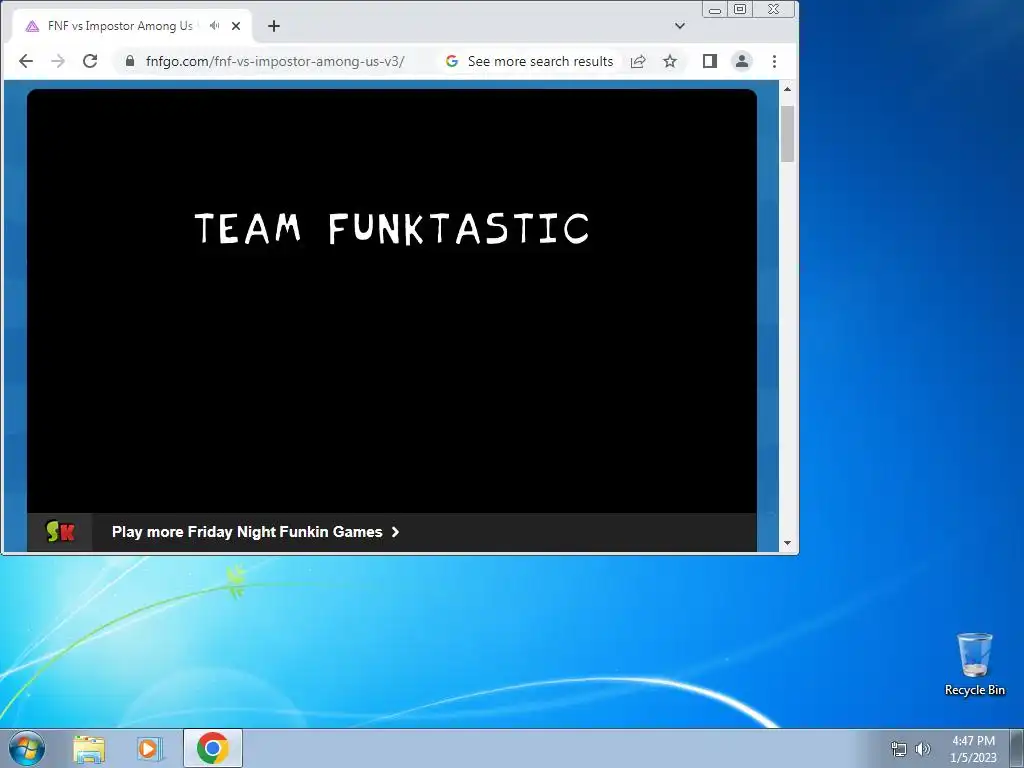
Task: Click the scrollbar up arrow
Action: (787, 89)
